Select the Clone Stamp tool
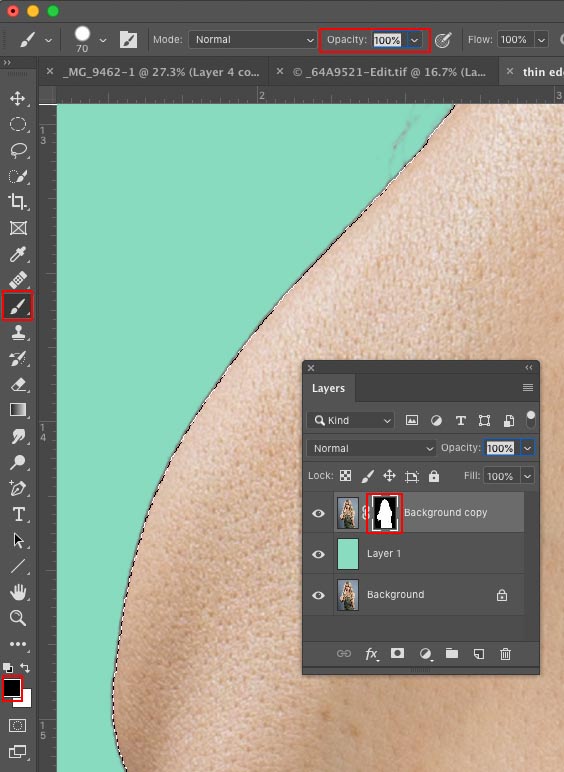 [x=18, y=332]
